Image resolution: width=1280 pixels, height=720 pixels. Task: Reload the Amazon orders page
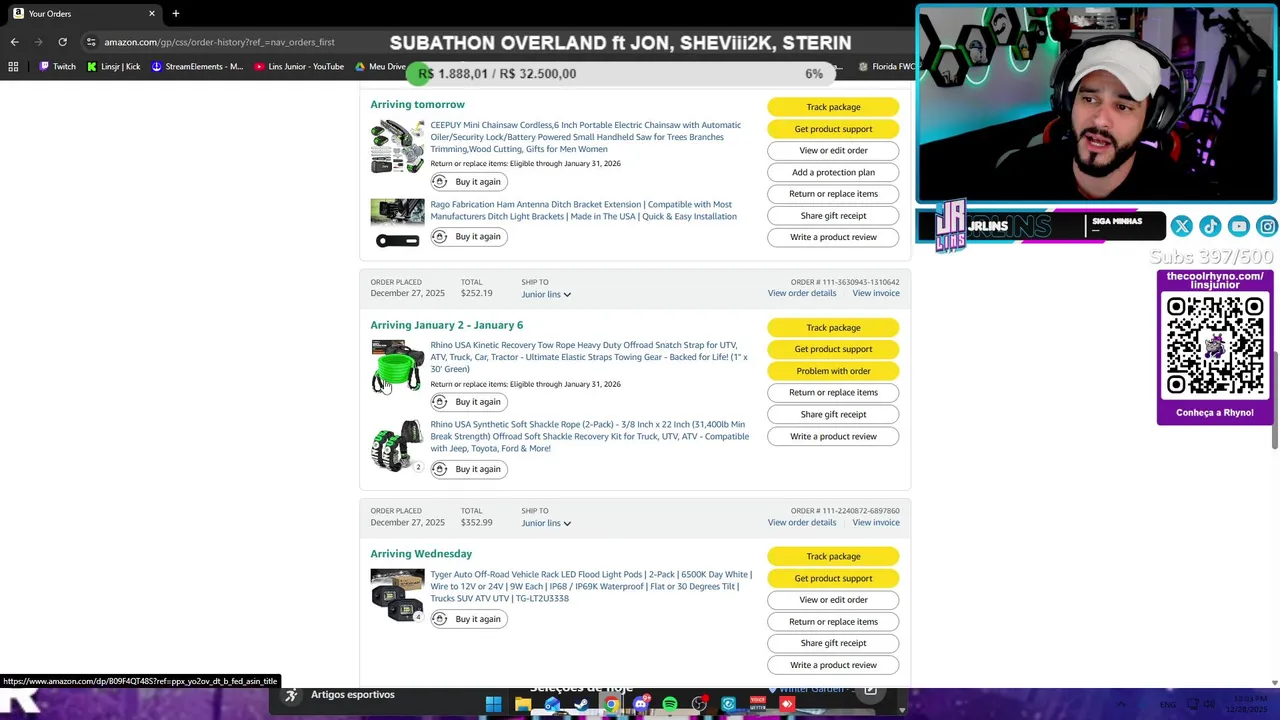(x=62, y=42)
